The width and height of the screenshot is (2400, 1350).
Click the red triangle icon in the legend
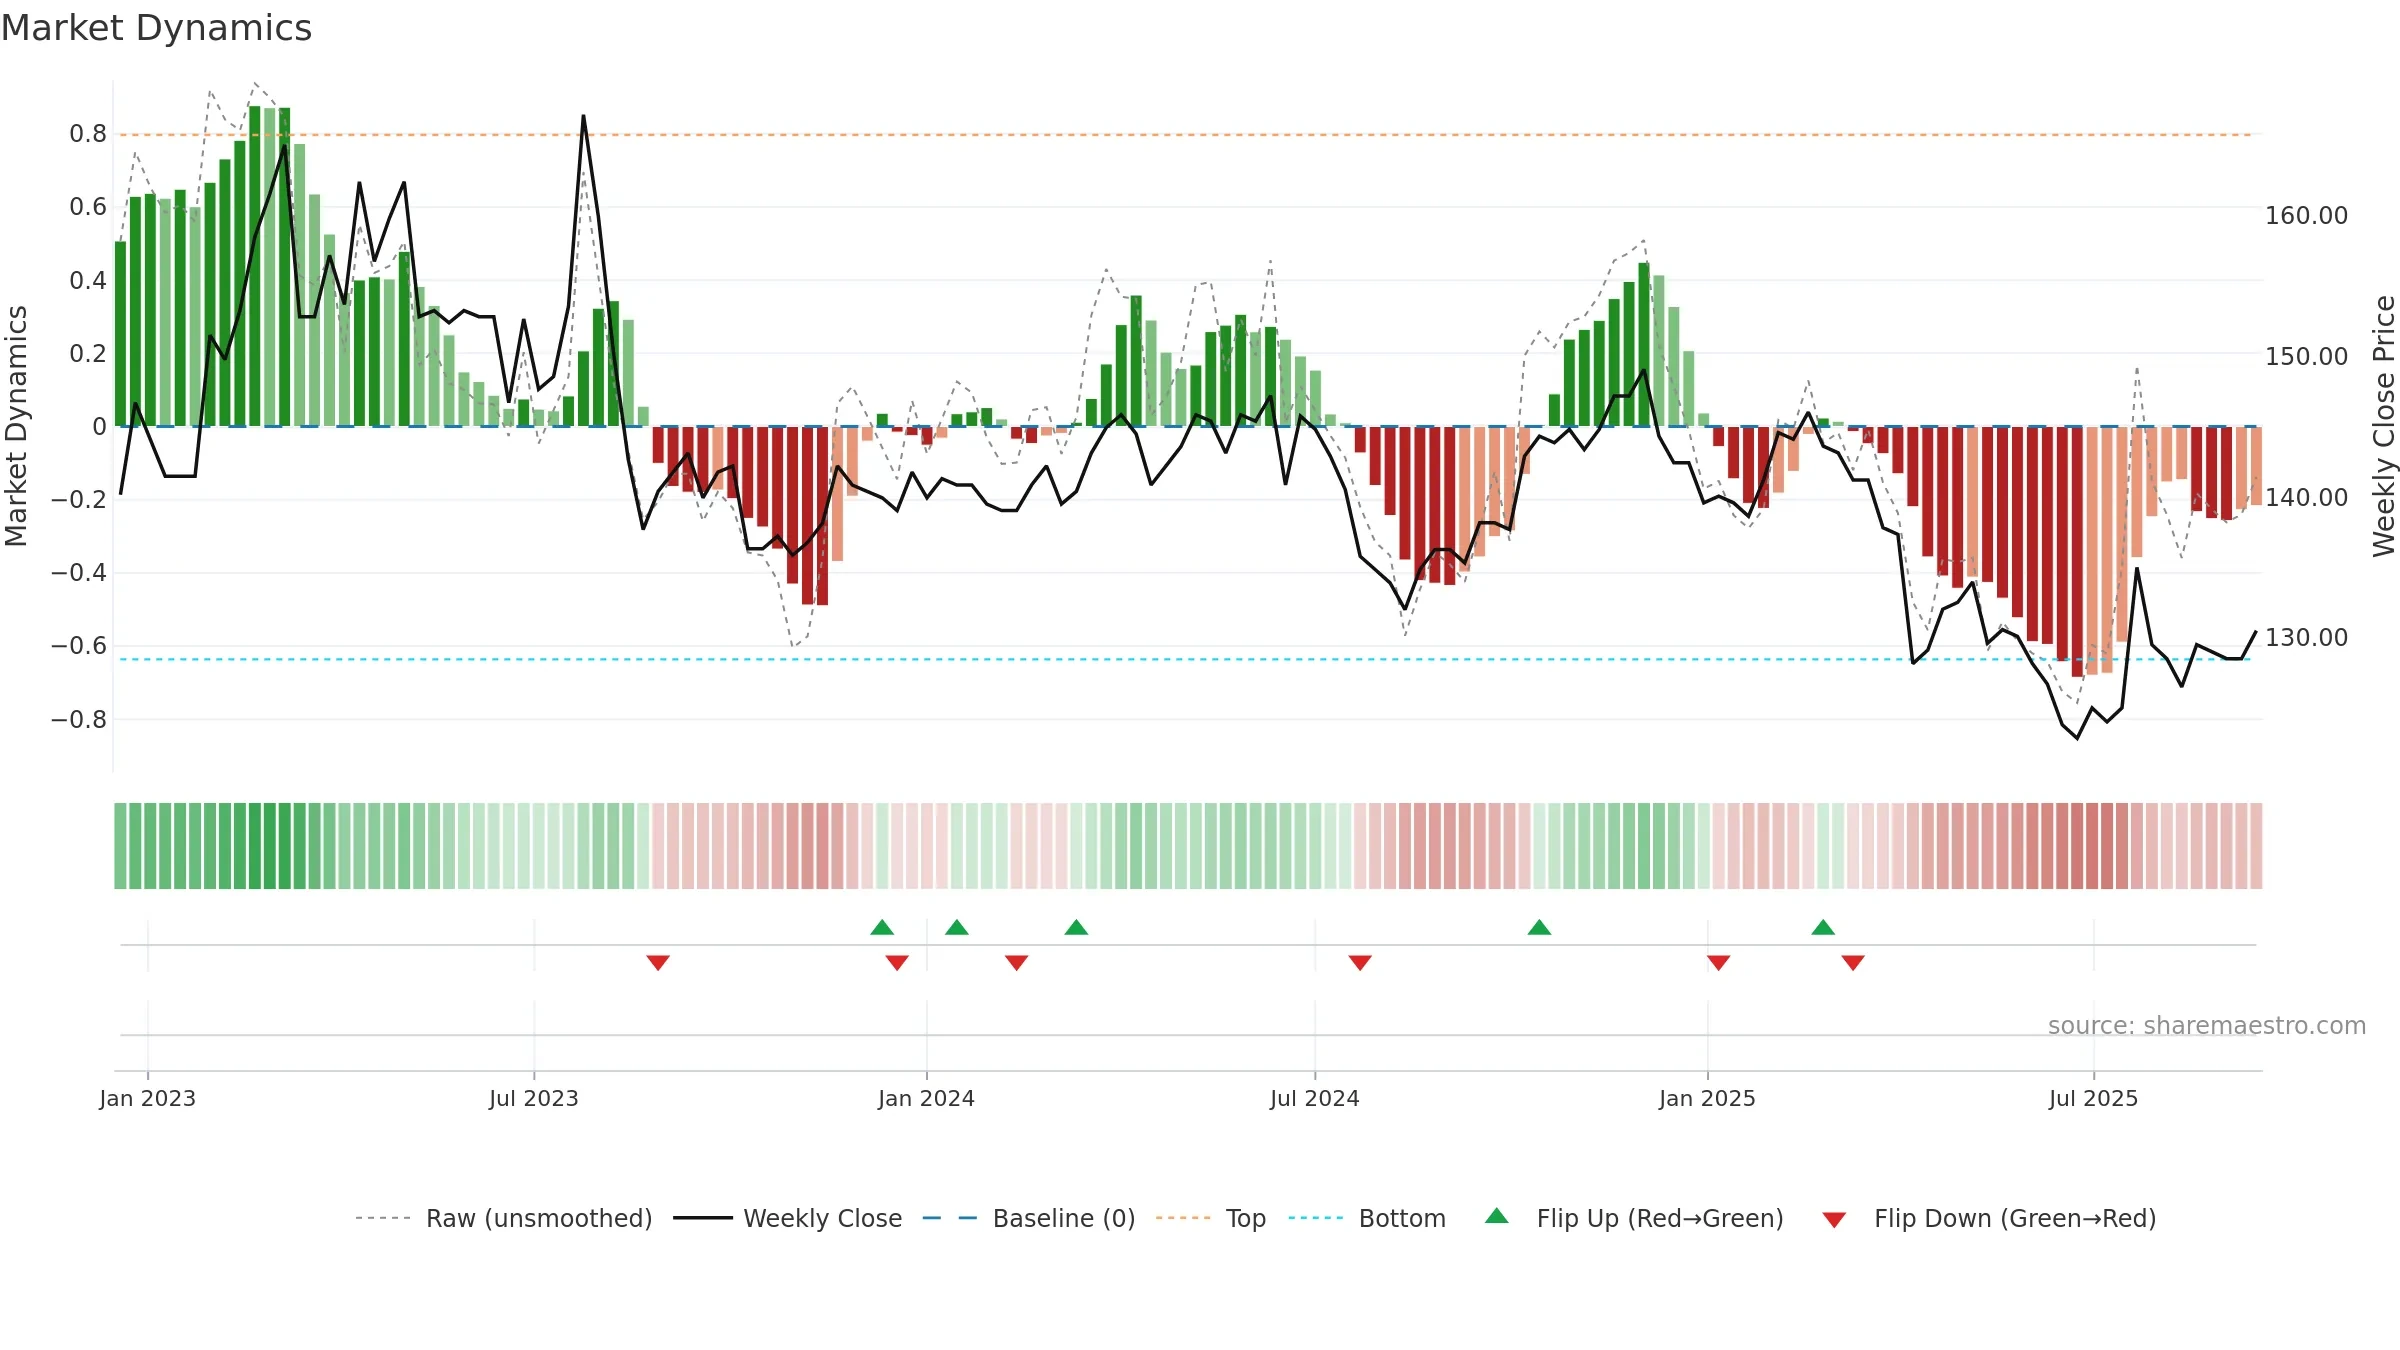coord(1834,1220)
